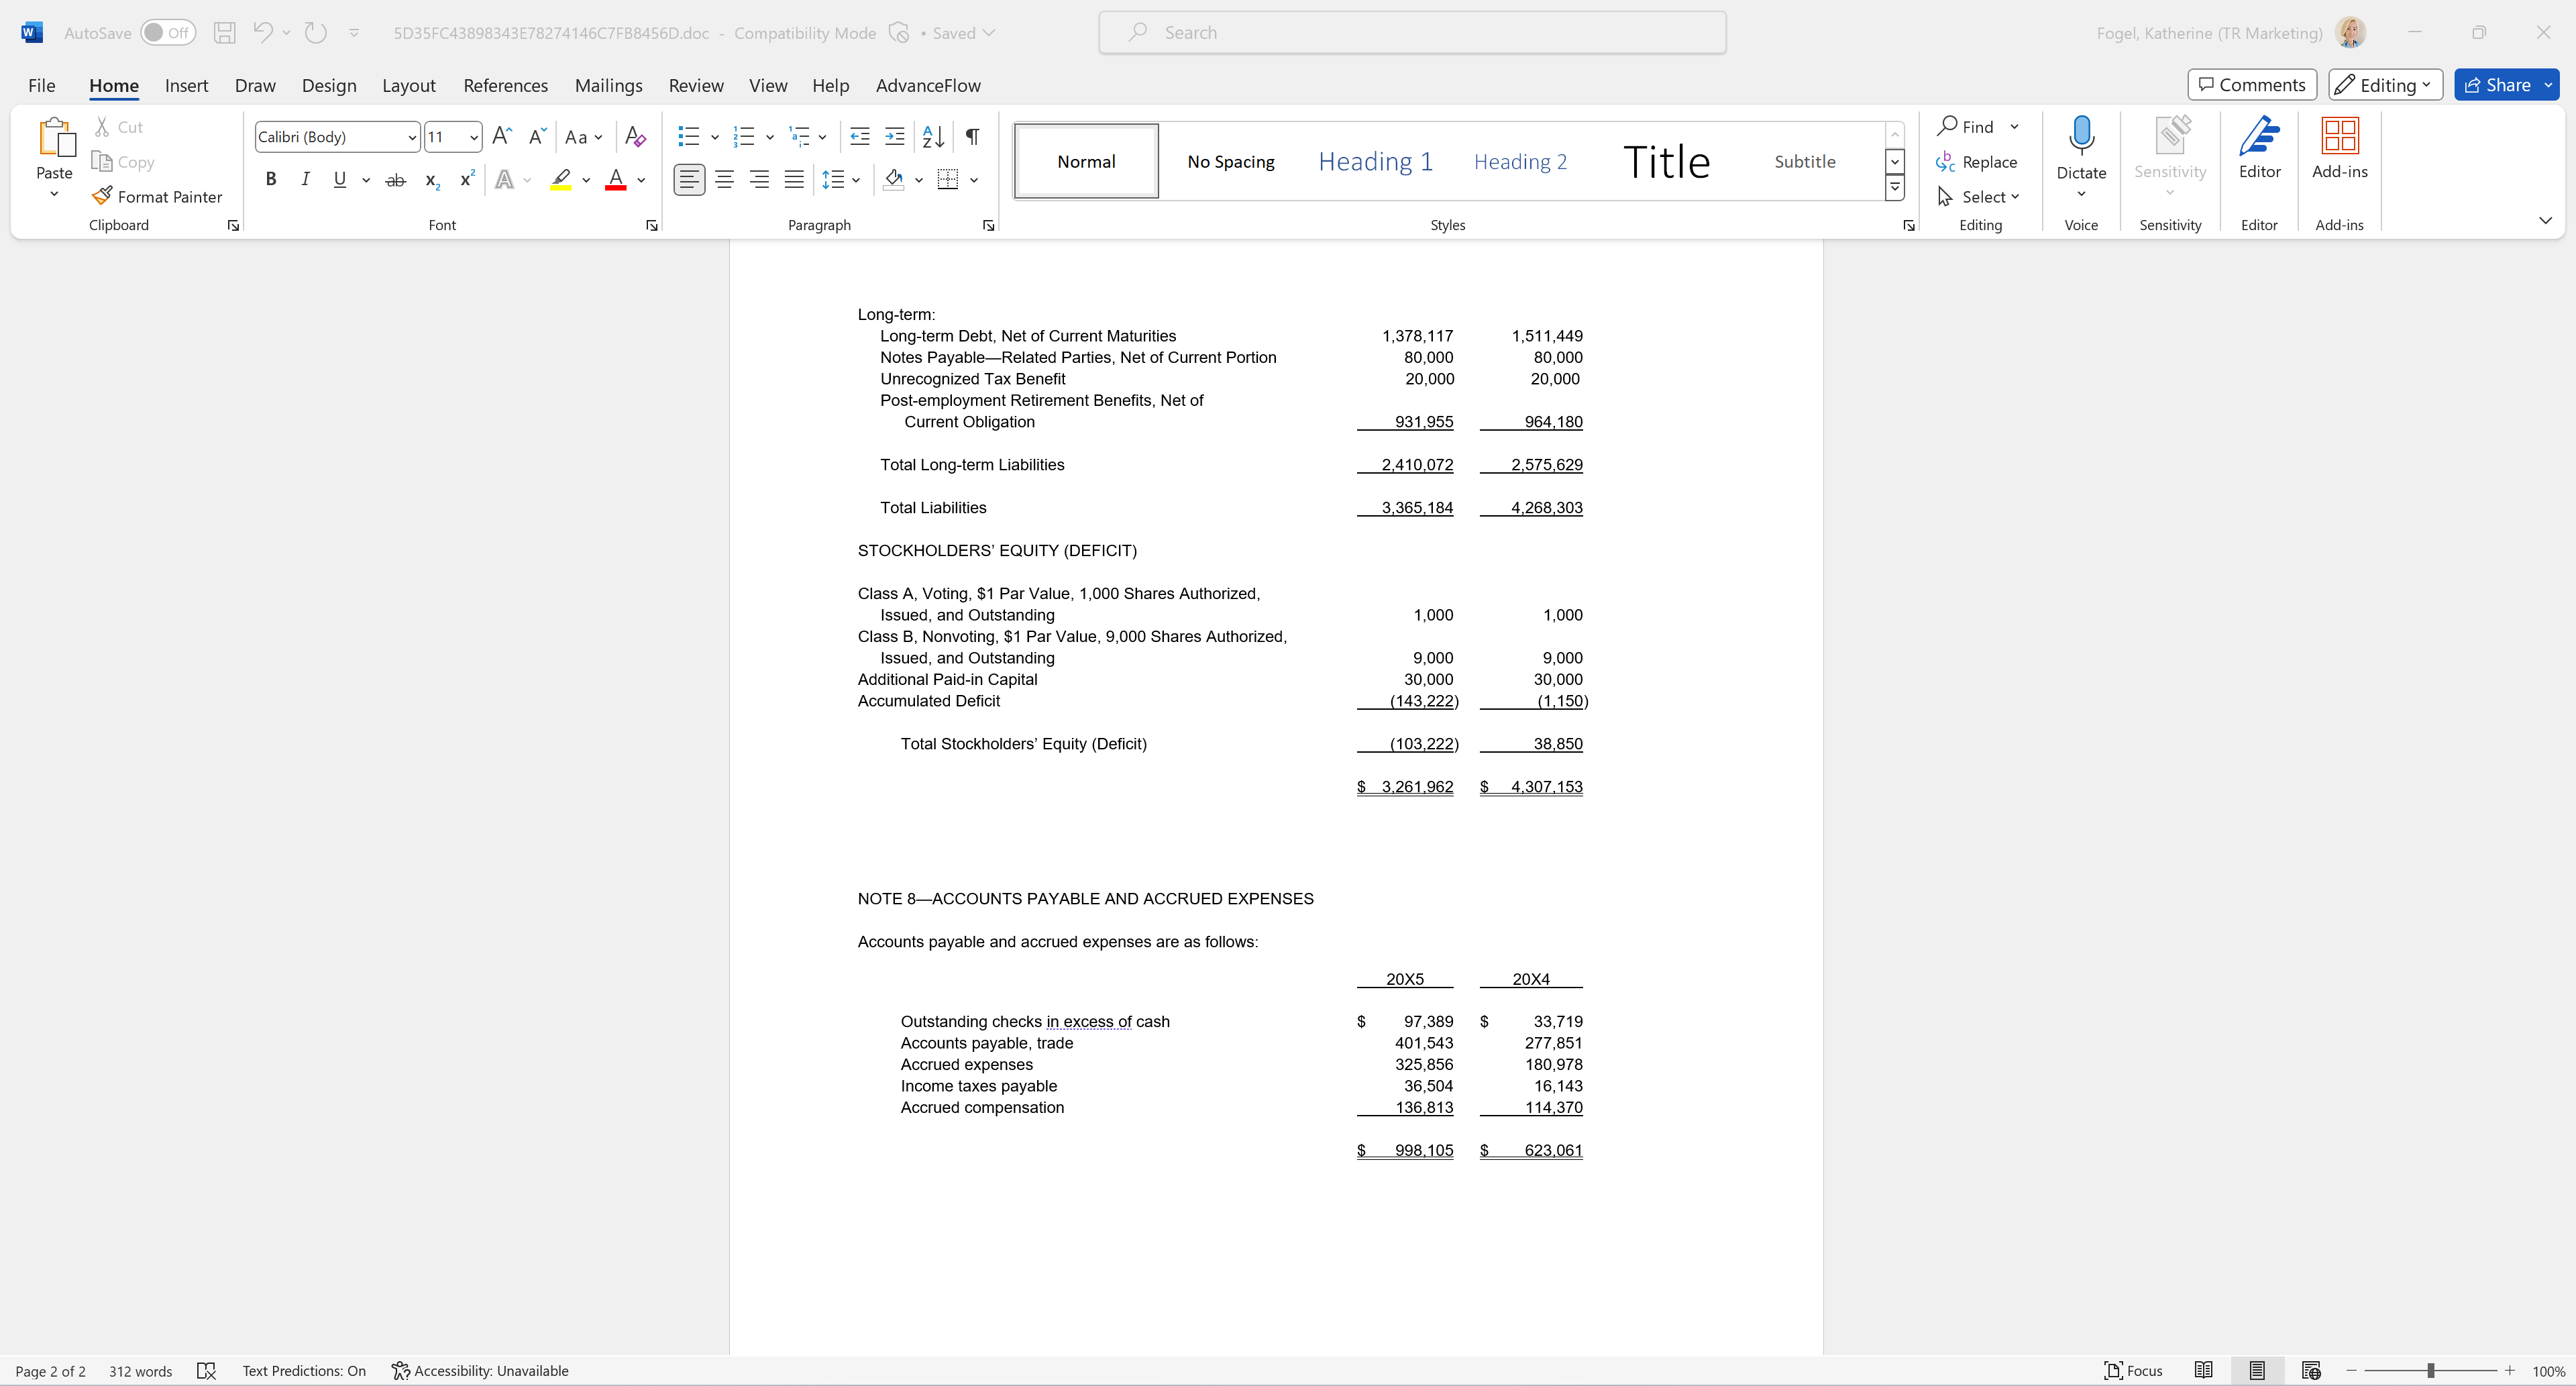Click the Increase Indent icon
The height and width of the screenshot is (1386, 2576).
point(895,137)
